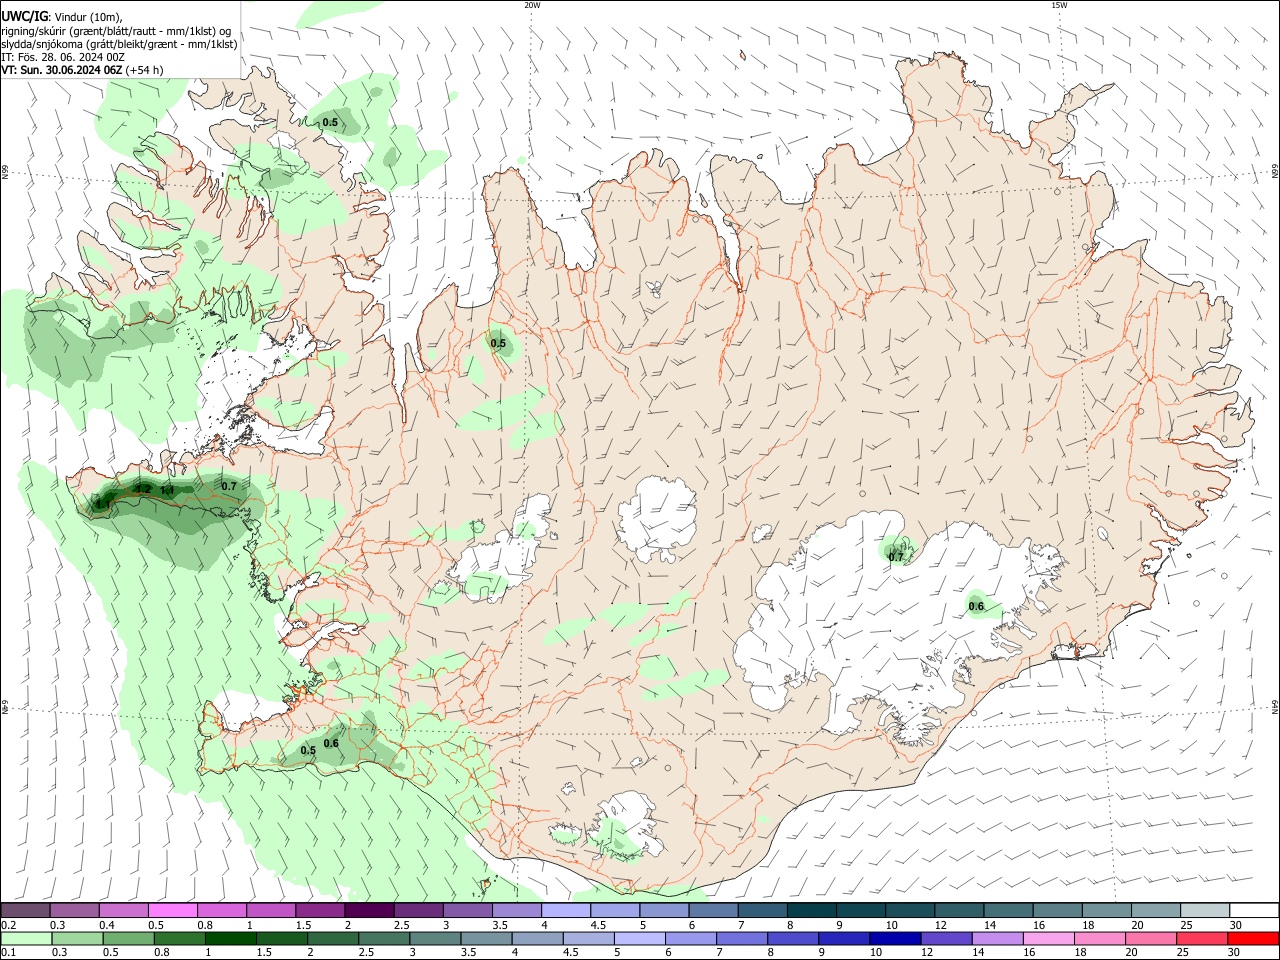
Task: Click the 0.6 value on Reykjanes peninsula
Action: [331, 743]
